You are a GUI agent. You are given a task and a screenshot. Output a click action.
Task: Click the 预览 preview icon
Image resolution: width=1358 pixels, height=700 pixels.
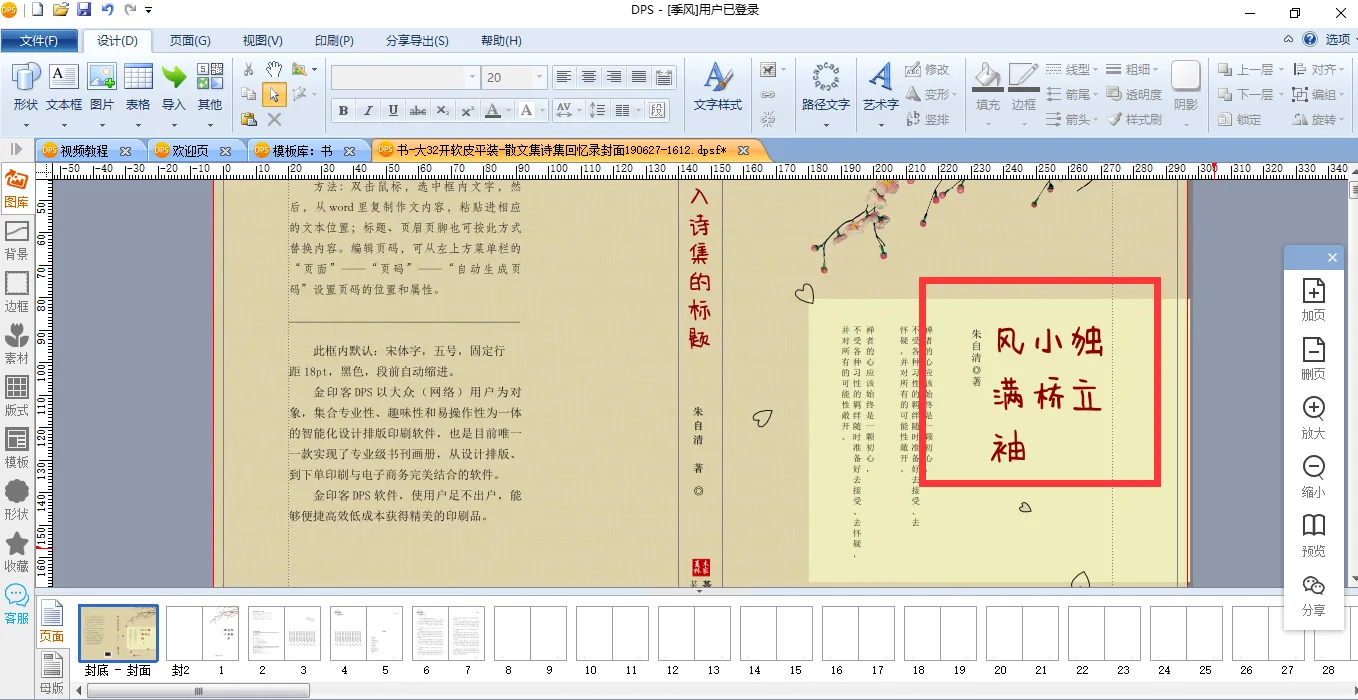[1313, 535]
